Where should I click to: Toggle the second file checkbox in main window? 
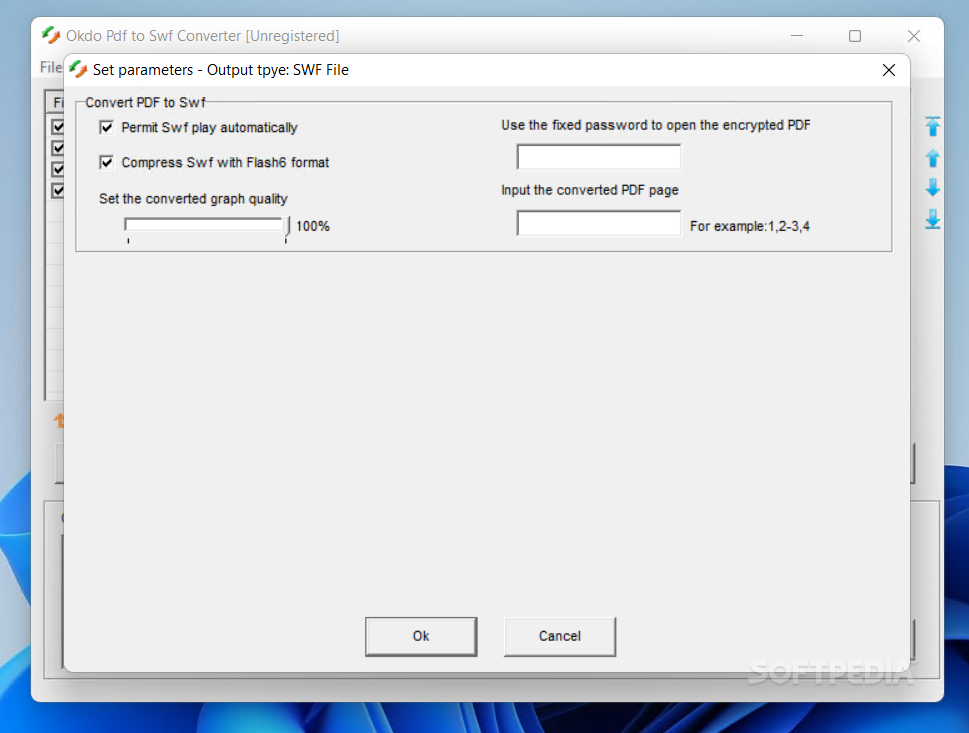click(x=58, y=148)
